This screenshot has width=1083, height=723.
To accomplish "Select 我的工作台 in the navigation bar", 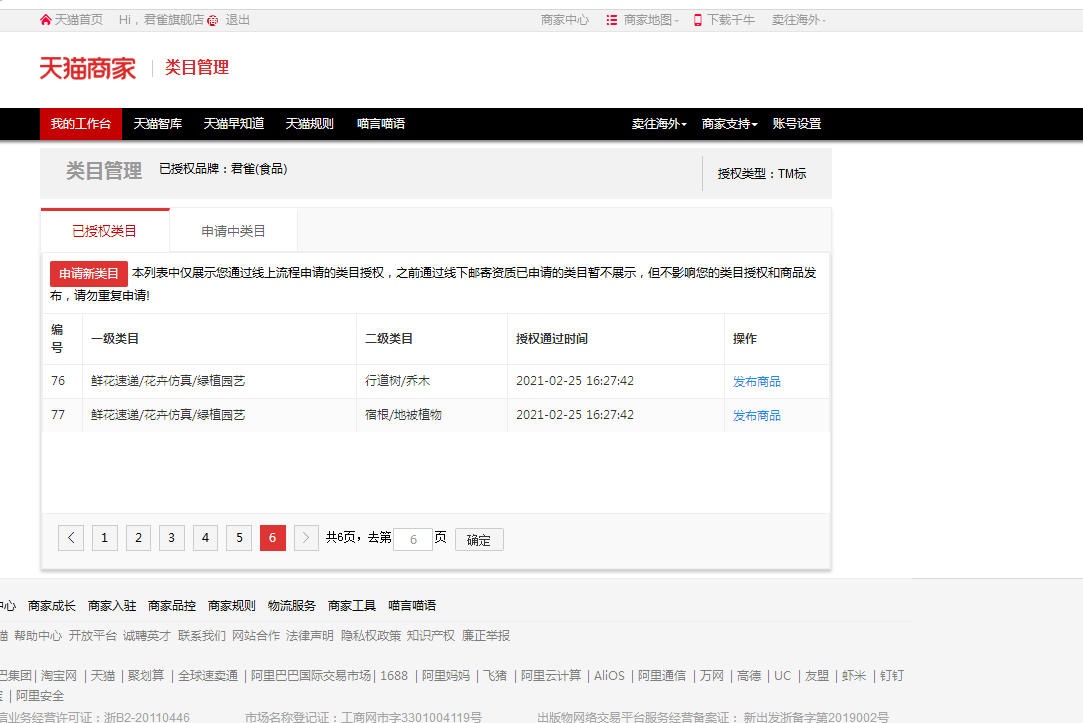I will click(81, 124).
